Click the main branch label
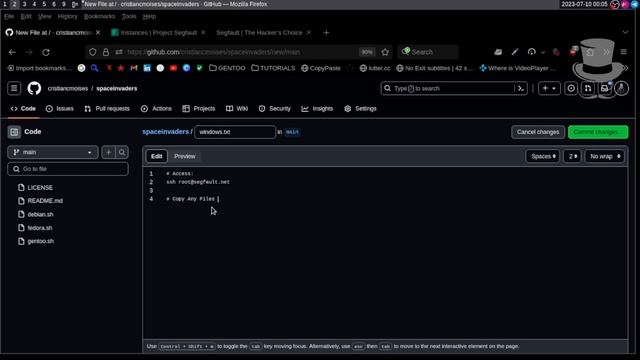640x360 pixels. pyautogui.click(x=292, y=132)
